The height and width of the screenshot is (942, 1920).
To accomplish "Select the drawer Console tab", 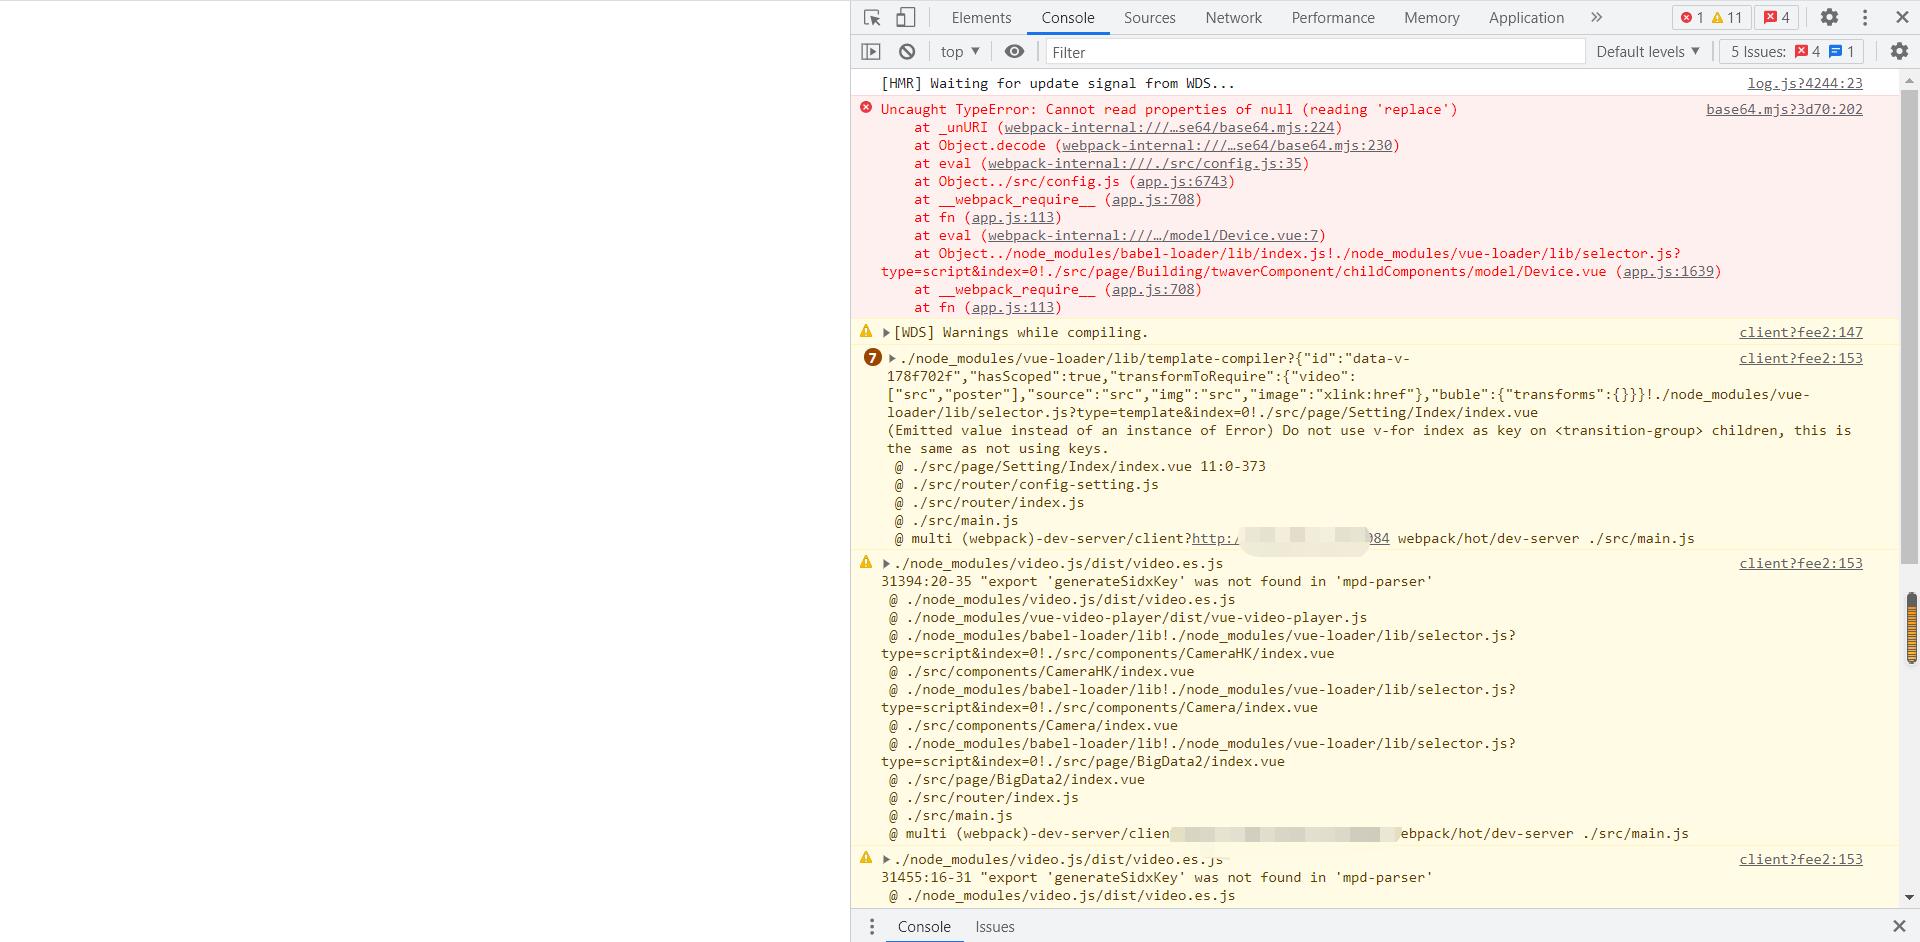I will (924, 927).
